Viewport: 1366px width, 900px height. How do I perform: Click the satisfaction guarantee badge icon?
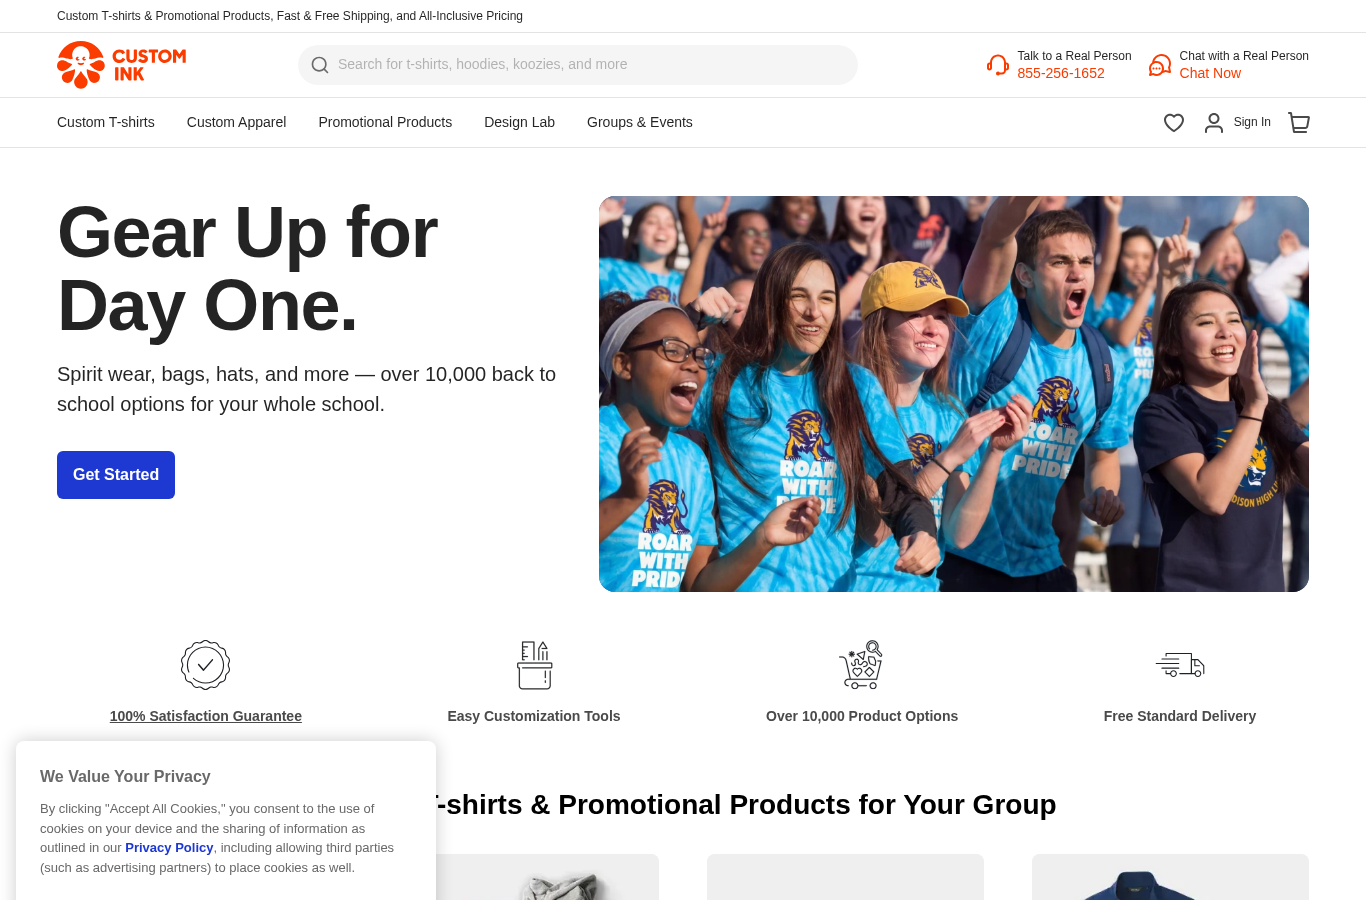pos(206,665)
